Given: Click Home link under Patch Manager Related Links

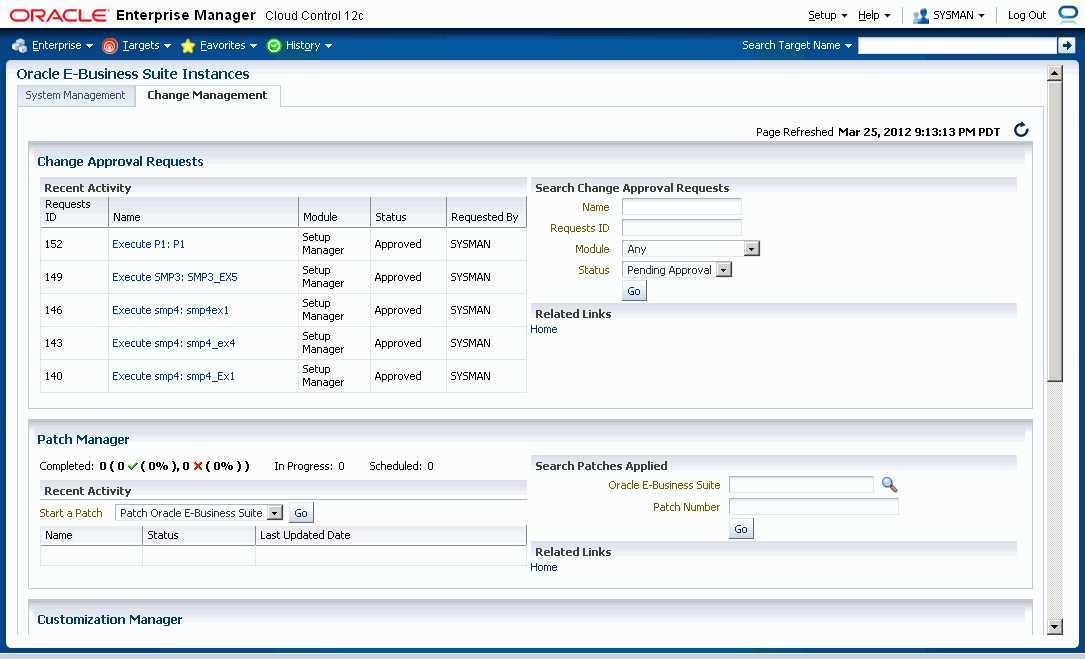Looking at the screenshot, I should (x=543, y=568).
